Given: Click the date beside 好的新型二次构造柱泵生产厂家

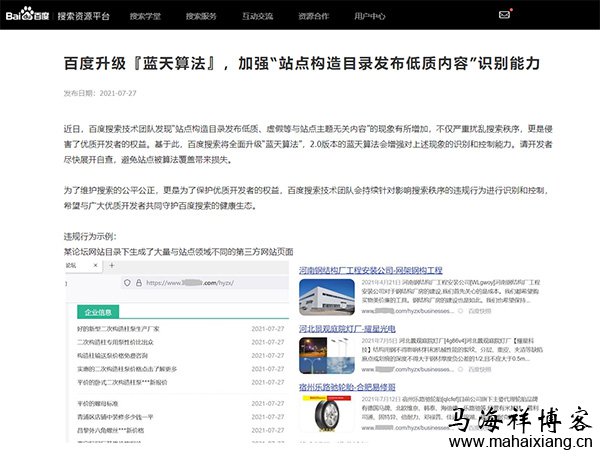Looking at the screenshot, I should [x=268, y=329].
